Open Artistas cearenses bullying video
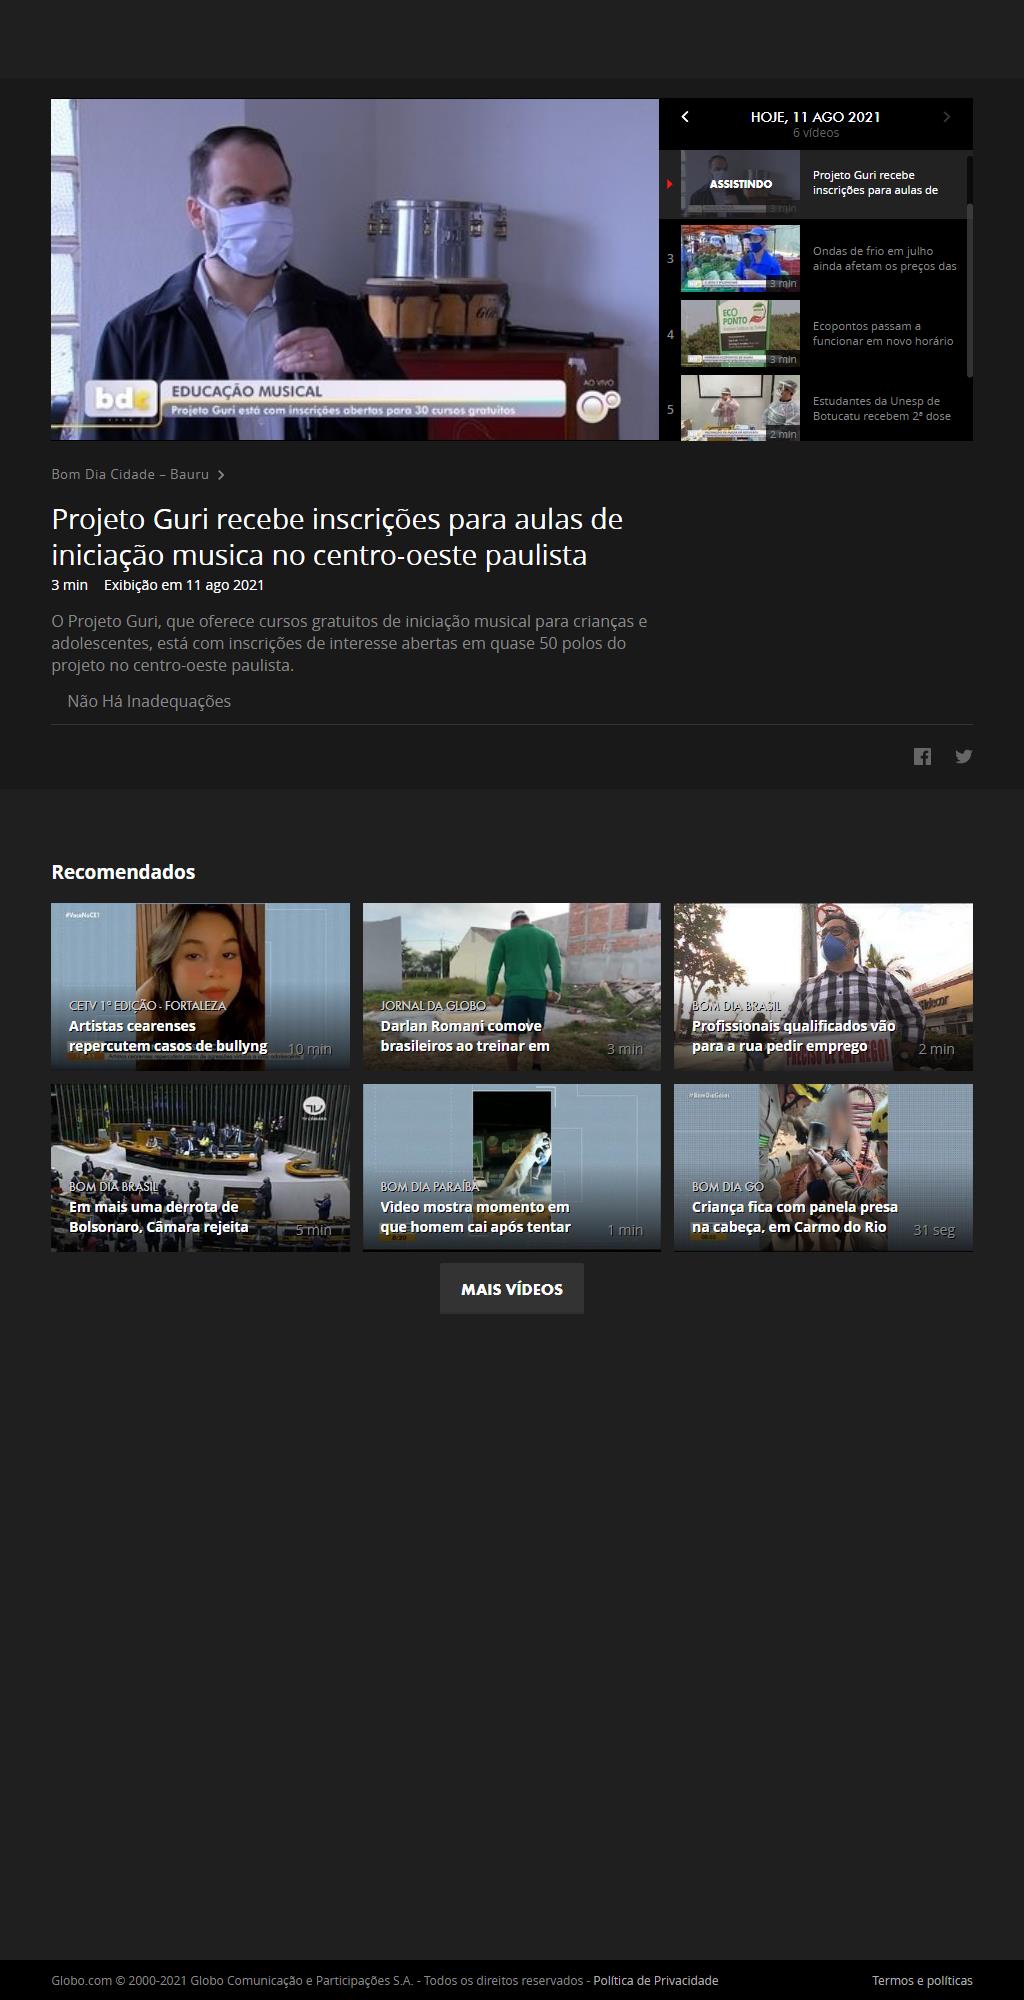1024x2000 pixels. coord(200,986)
